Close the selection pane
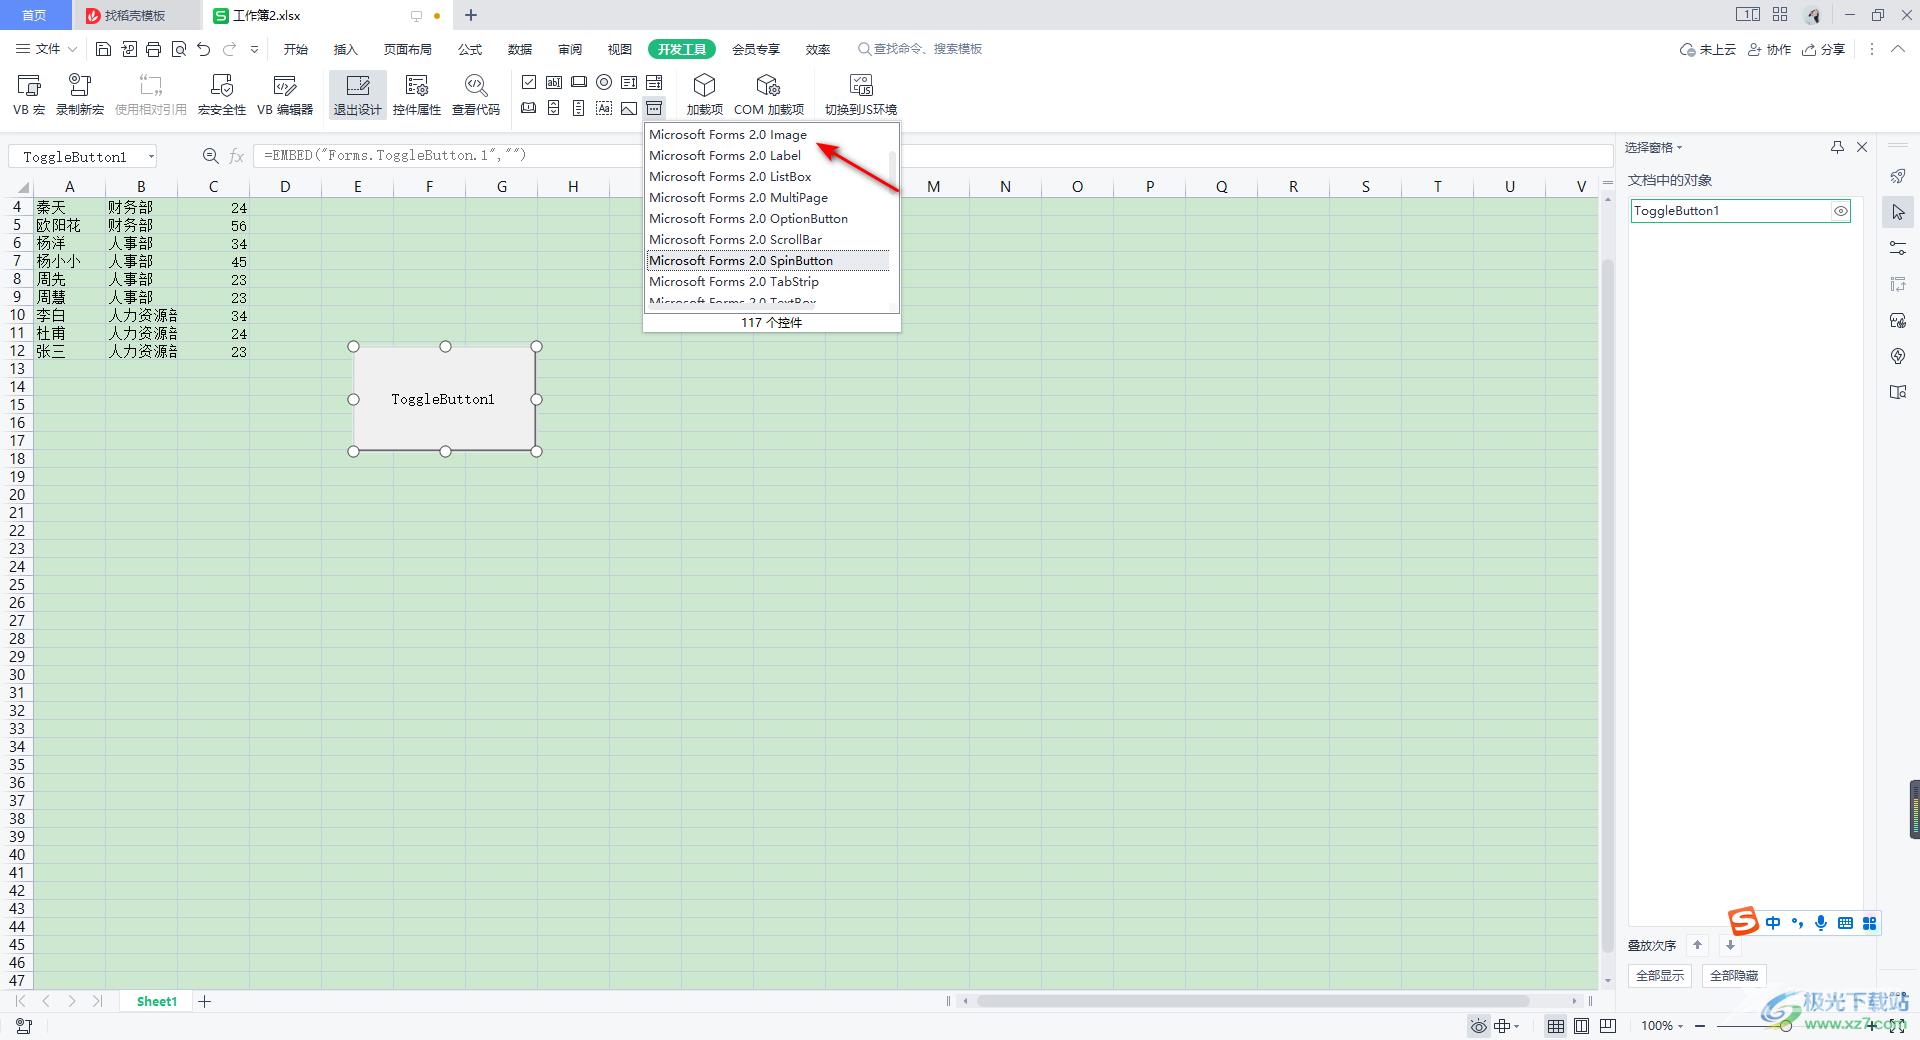1920x1040 pixels. [x=1862, y=147]
